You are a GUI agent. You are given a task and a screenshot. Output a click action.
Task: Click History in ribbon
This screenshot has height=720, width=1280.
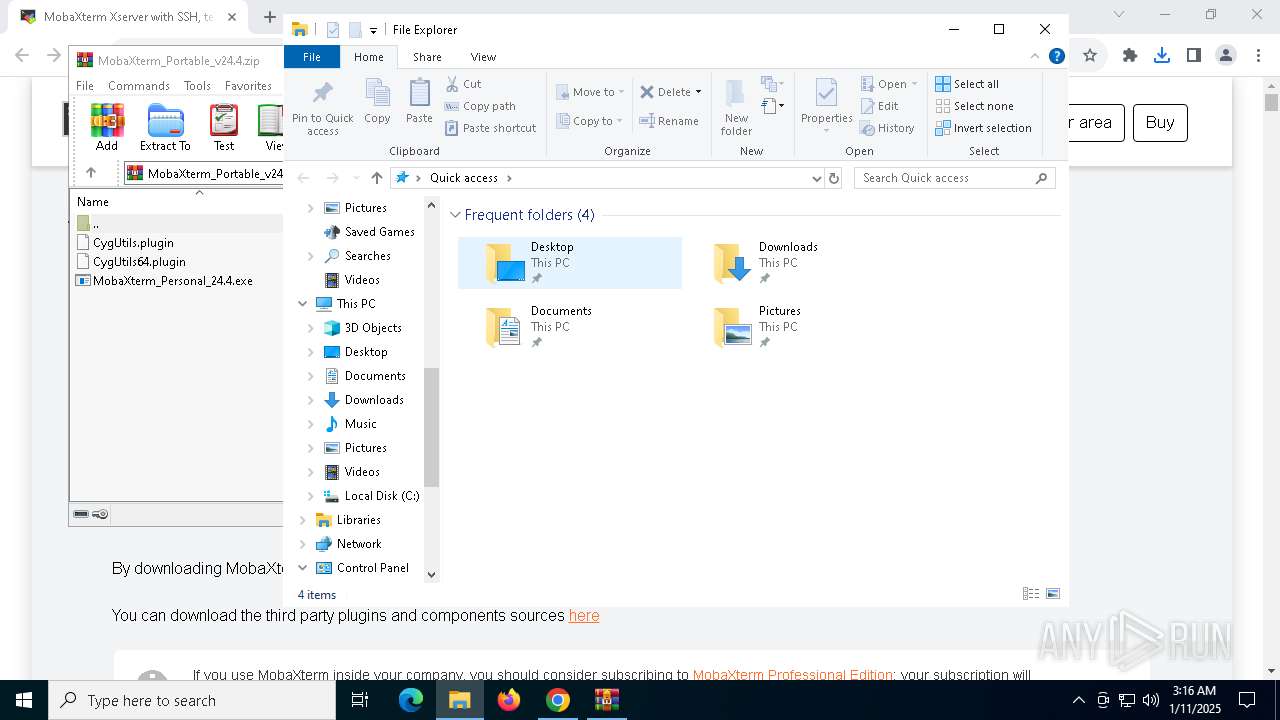pyautogui.click(x=887, y=128)
